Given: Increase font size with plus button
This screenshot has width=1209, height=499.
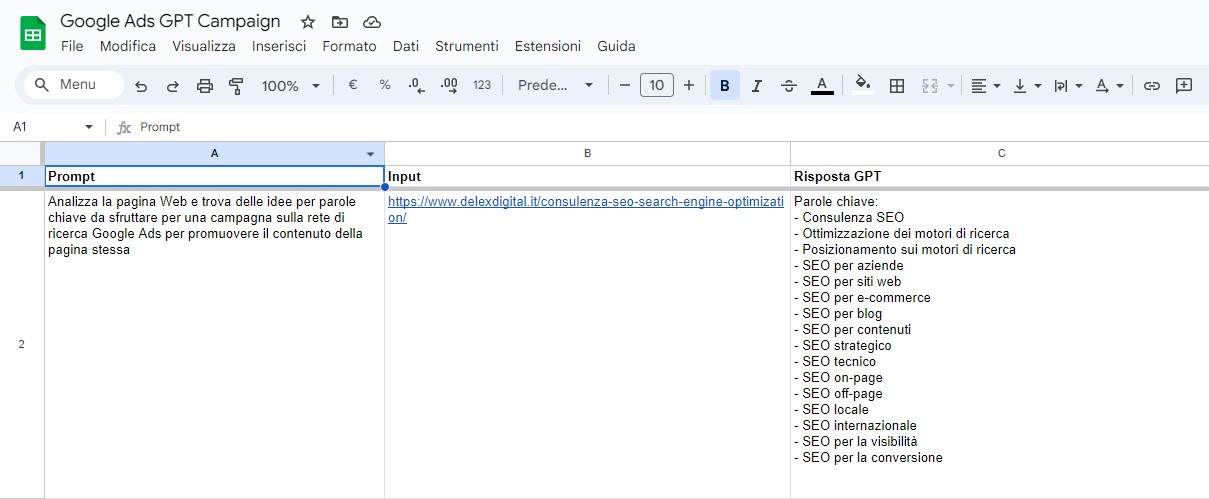Looking at the screenshot, I should point(689,86).
